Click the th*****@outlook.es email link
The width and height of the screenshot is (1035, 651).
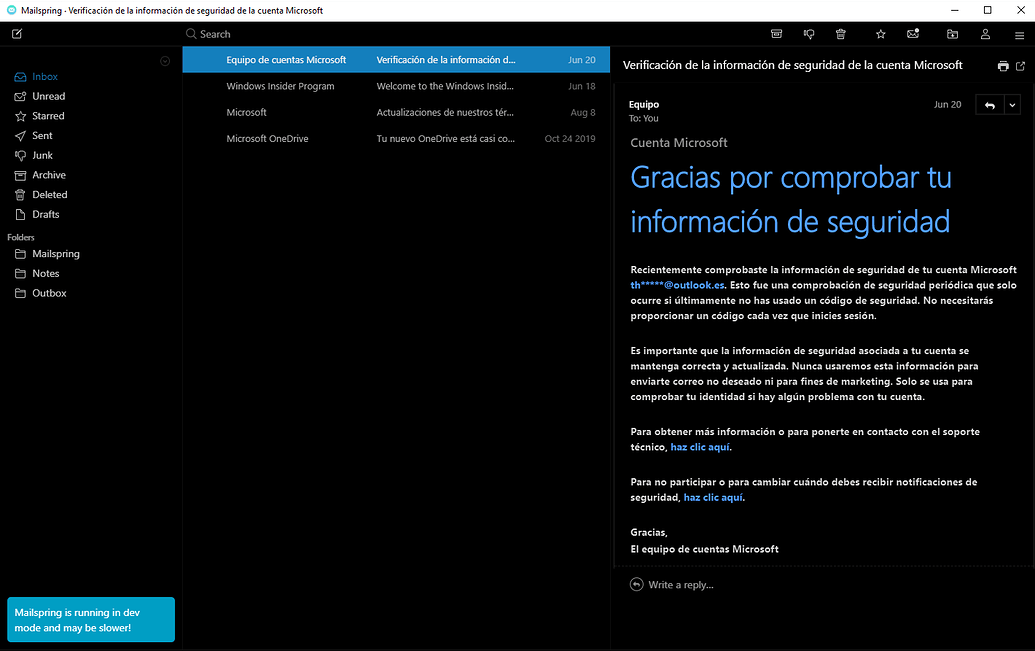(677, 285)
